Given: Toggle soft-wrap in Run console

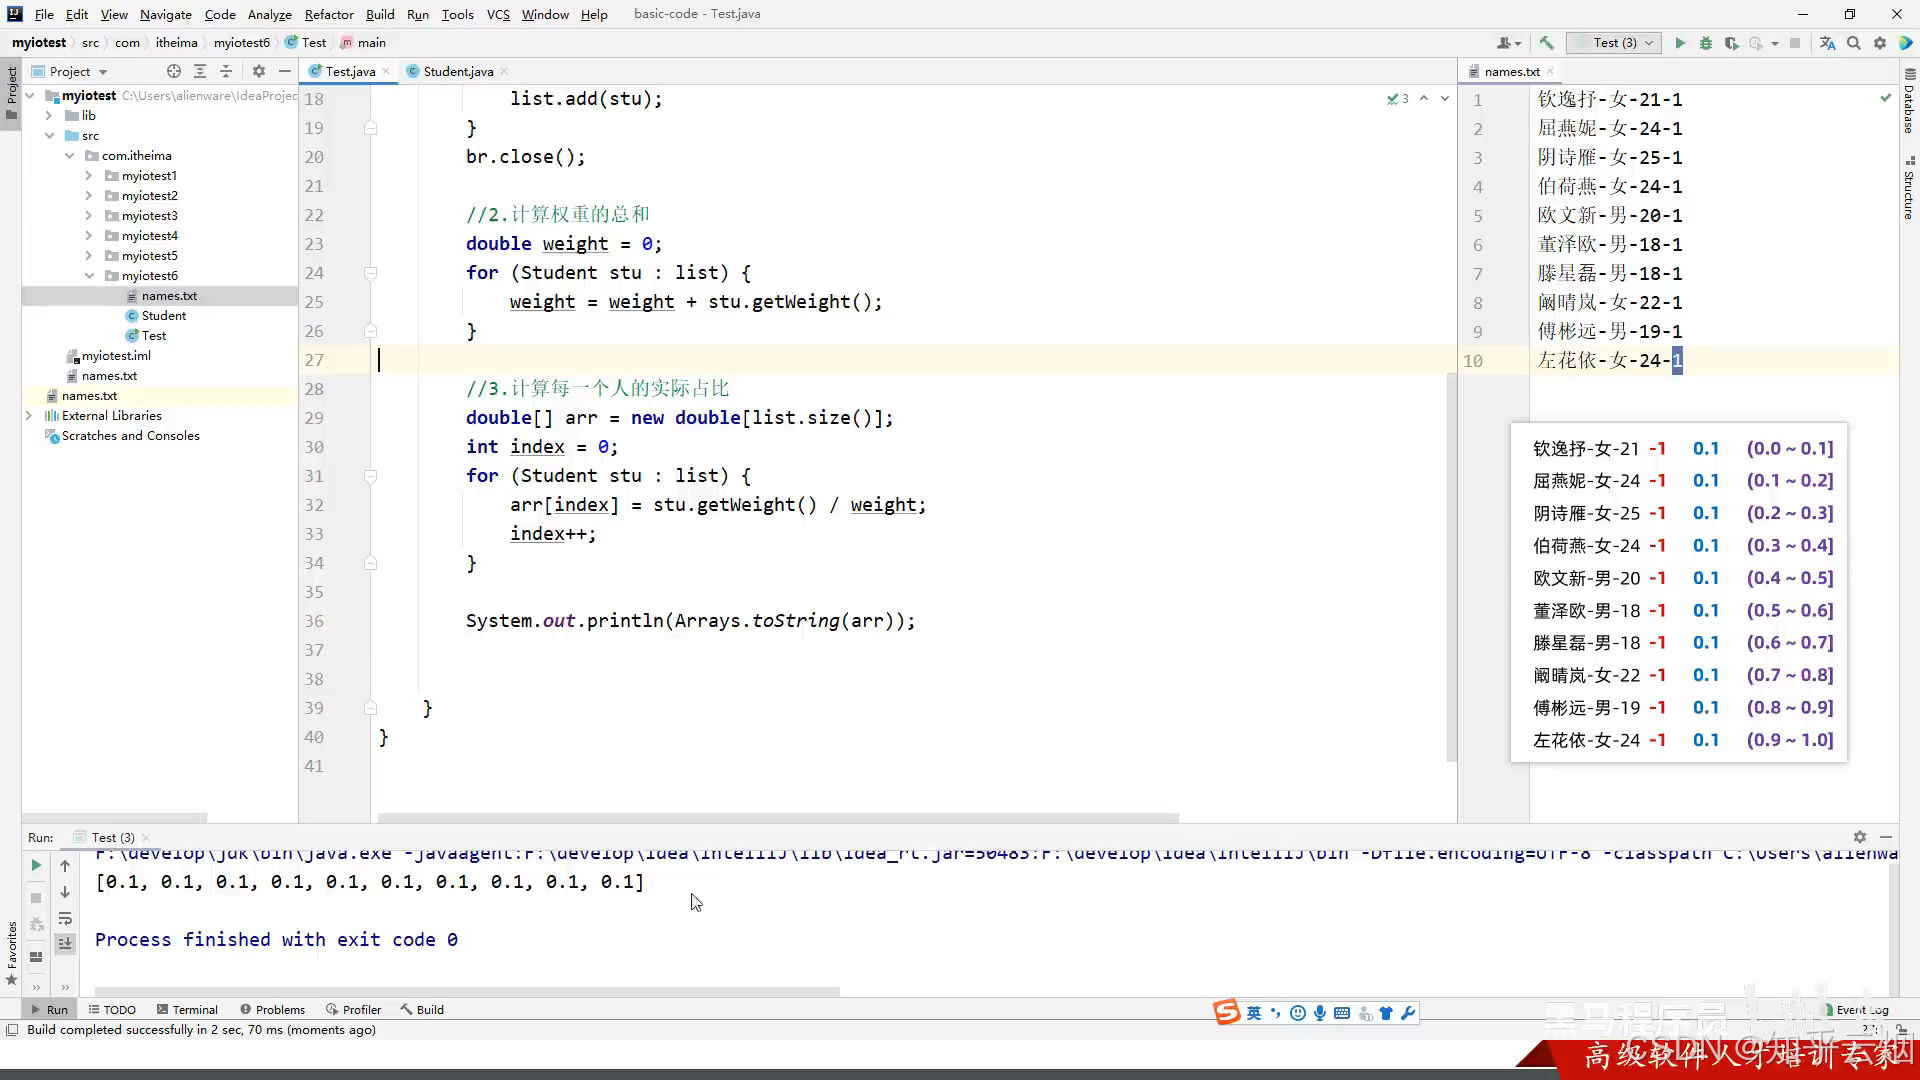Looking at the screenshot, I should pos(65,919).
